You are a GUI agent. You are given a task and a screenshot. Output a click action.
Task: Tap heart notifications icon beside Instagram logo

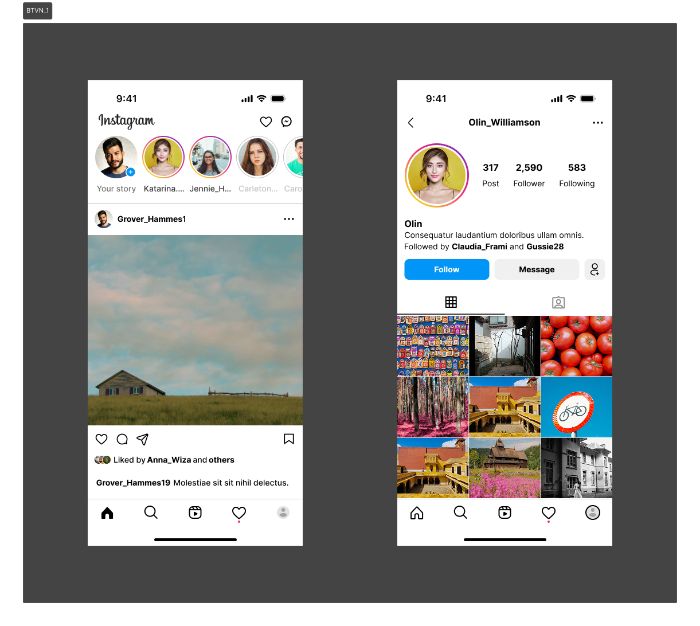(266, 121)
